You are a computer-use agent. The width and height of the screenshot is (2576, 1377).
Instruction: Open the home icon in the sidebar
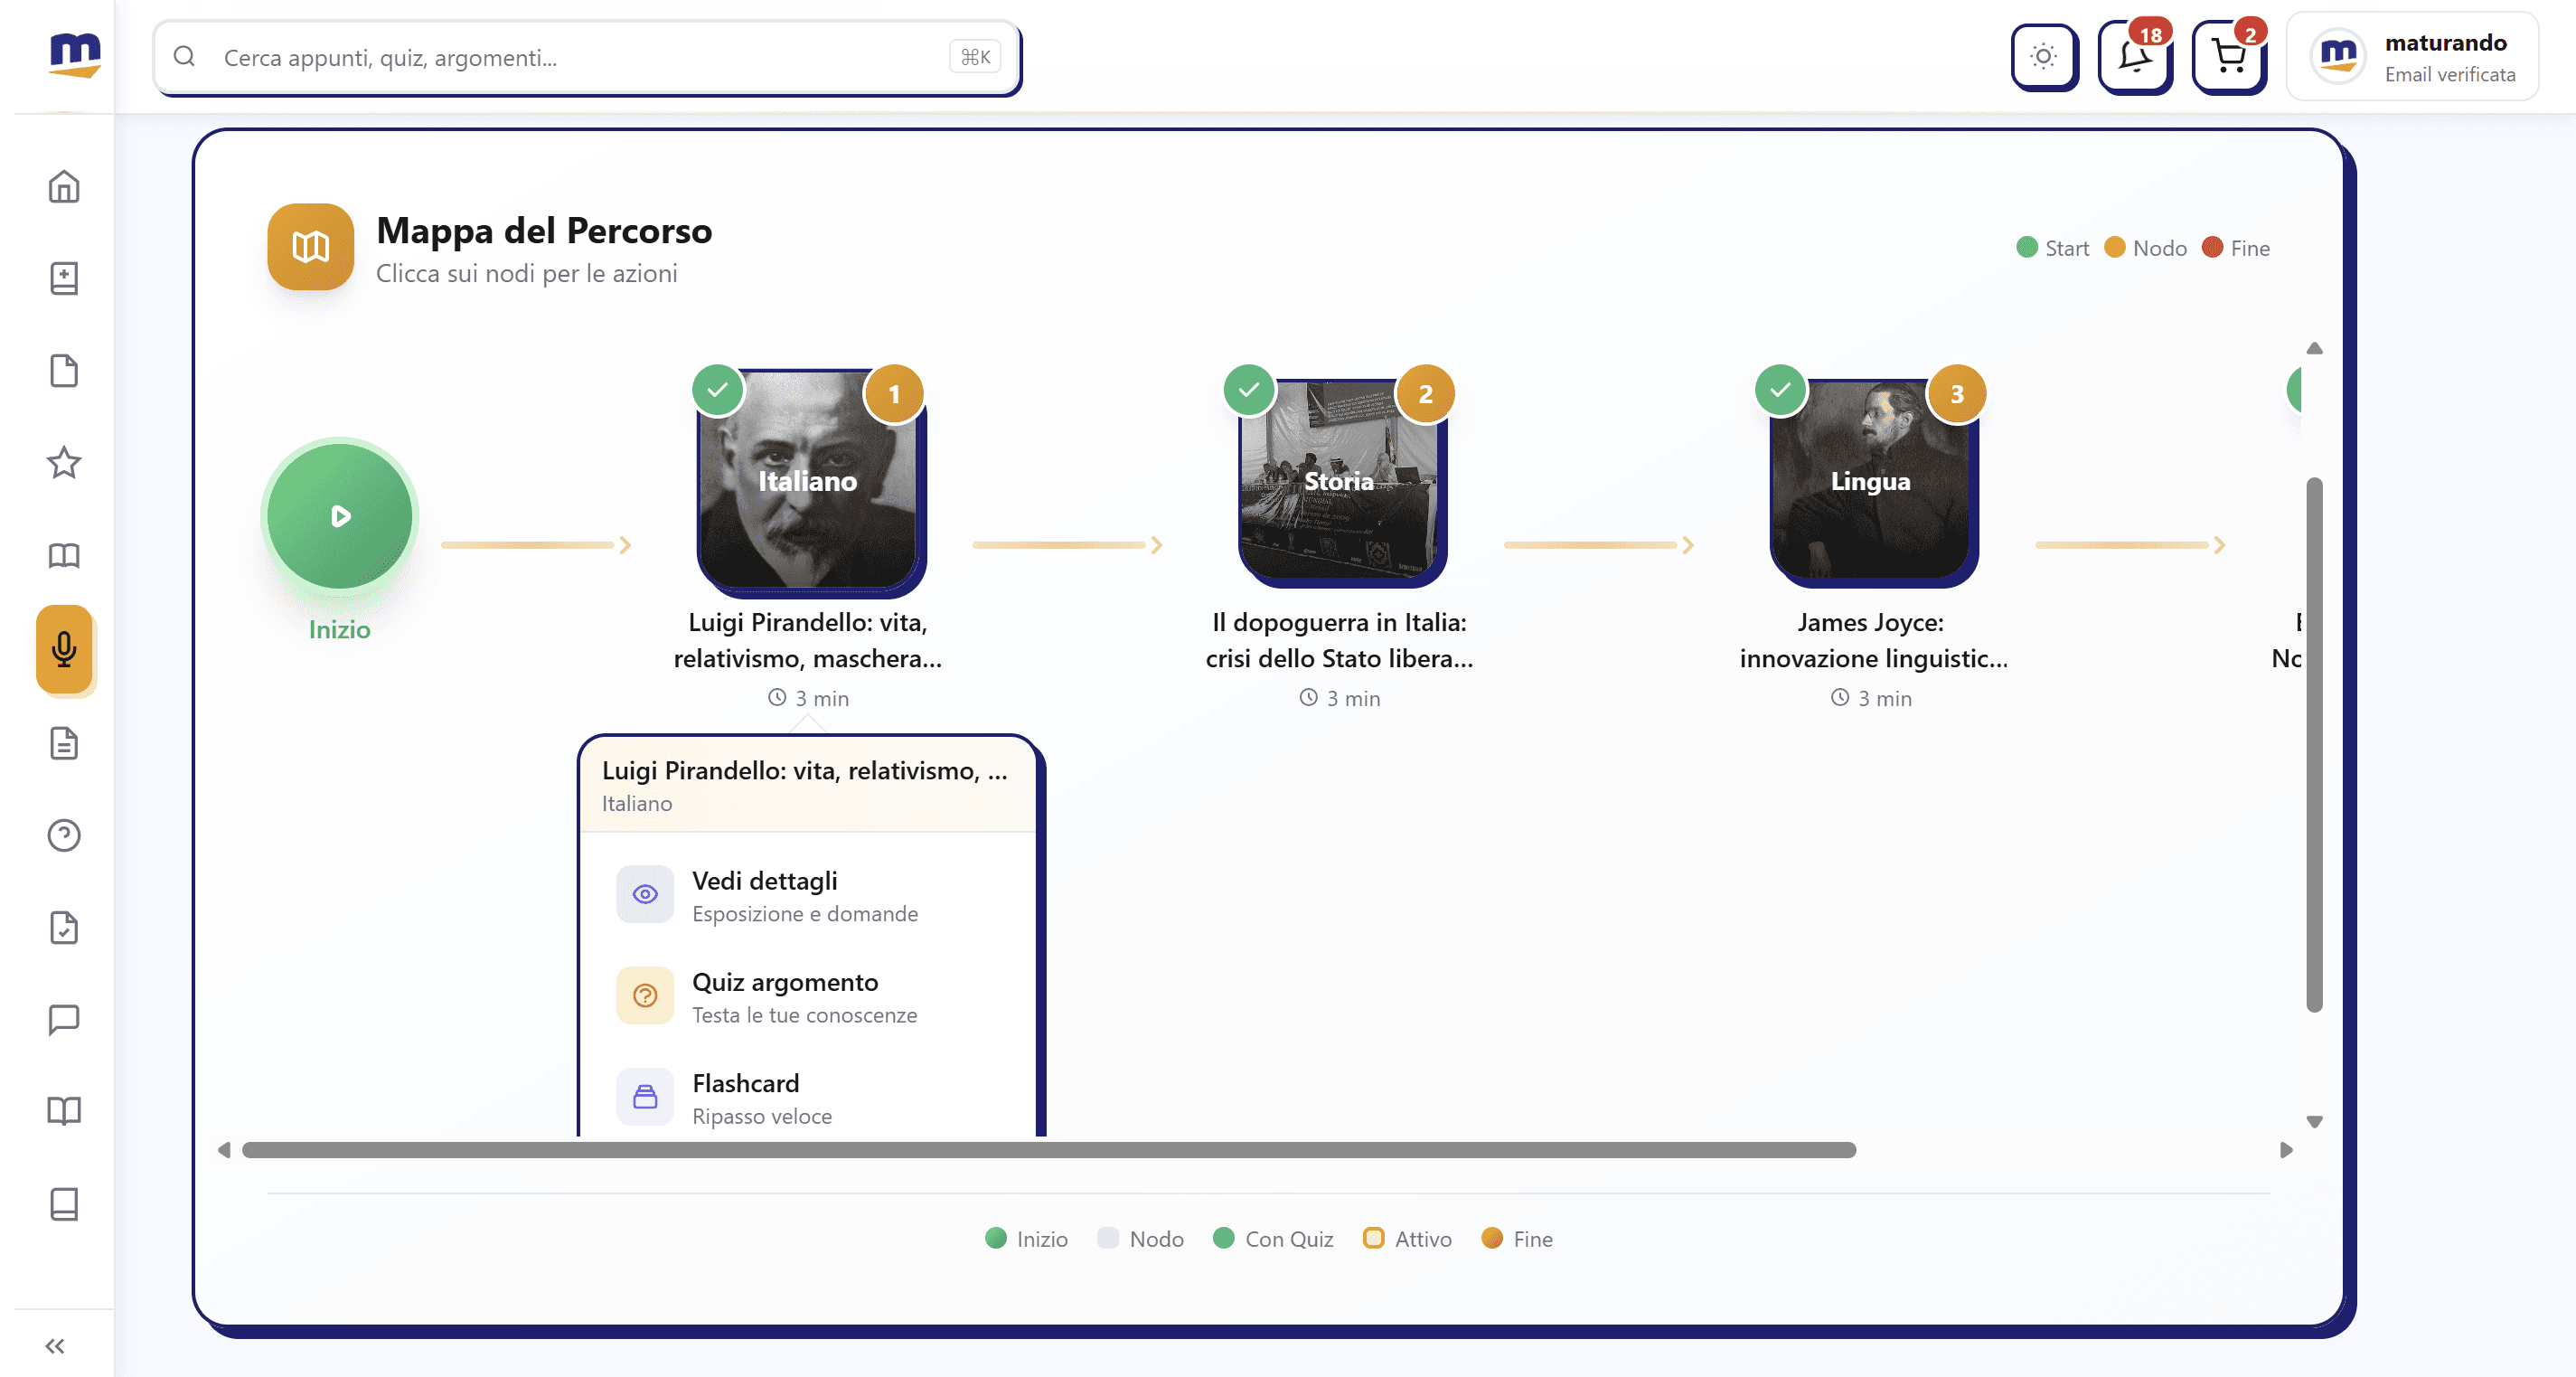pos(64,186)
